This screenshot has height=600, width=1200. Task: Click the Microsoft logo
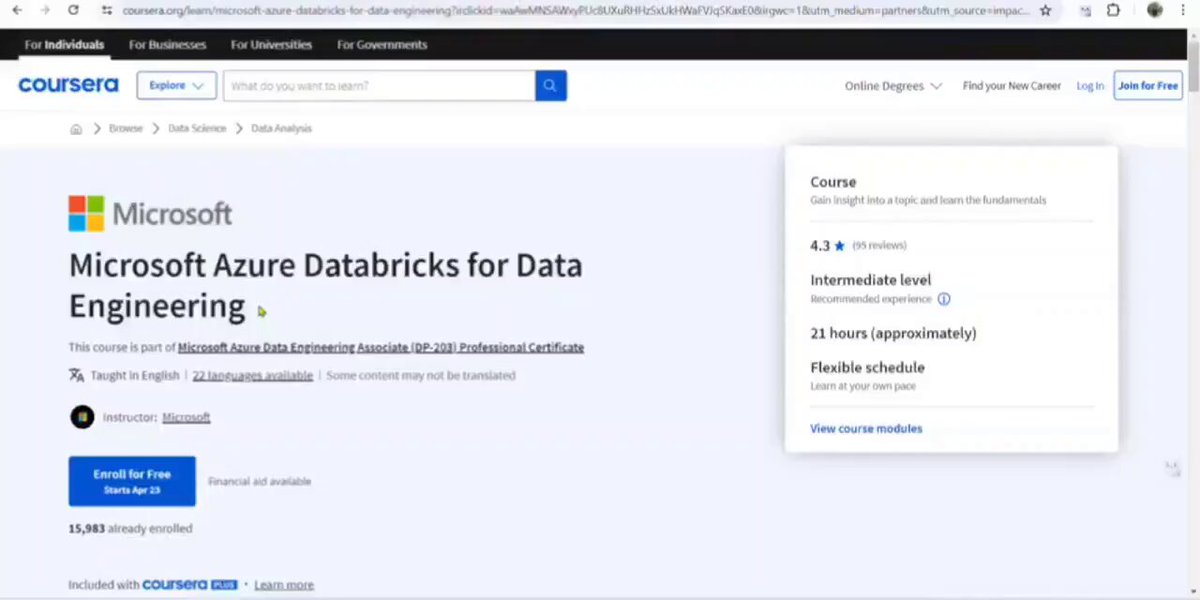(150, 214)
